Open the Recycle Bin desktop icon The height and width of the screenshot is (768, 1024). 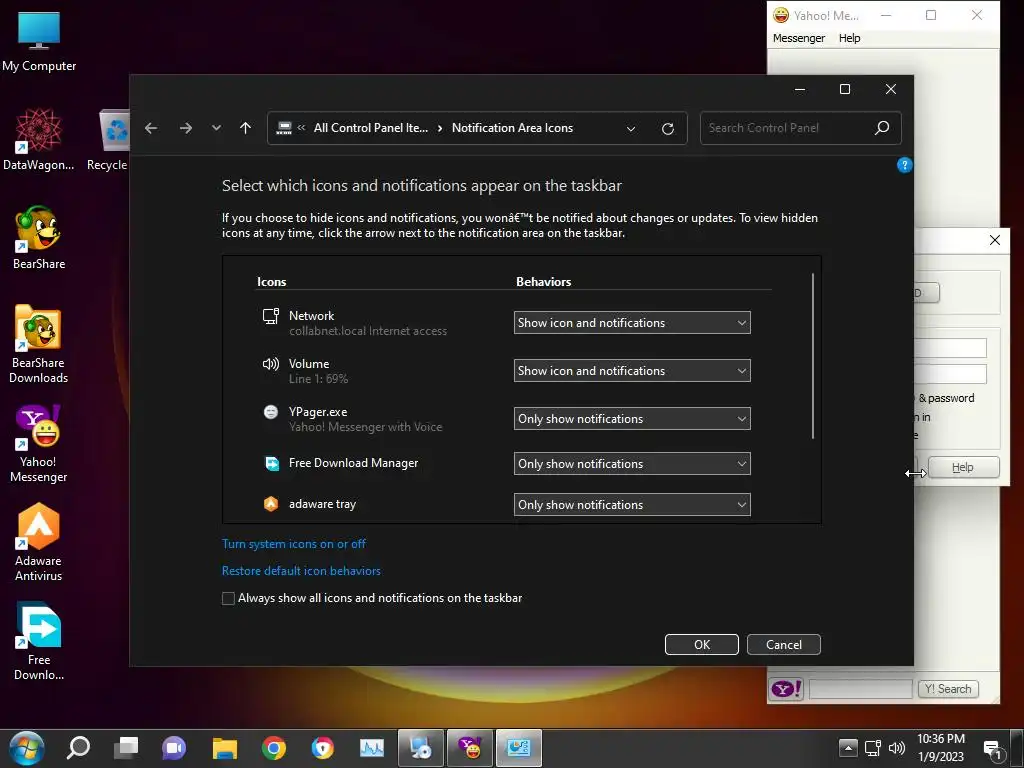coord(108,140)
